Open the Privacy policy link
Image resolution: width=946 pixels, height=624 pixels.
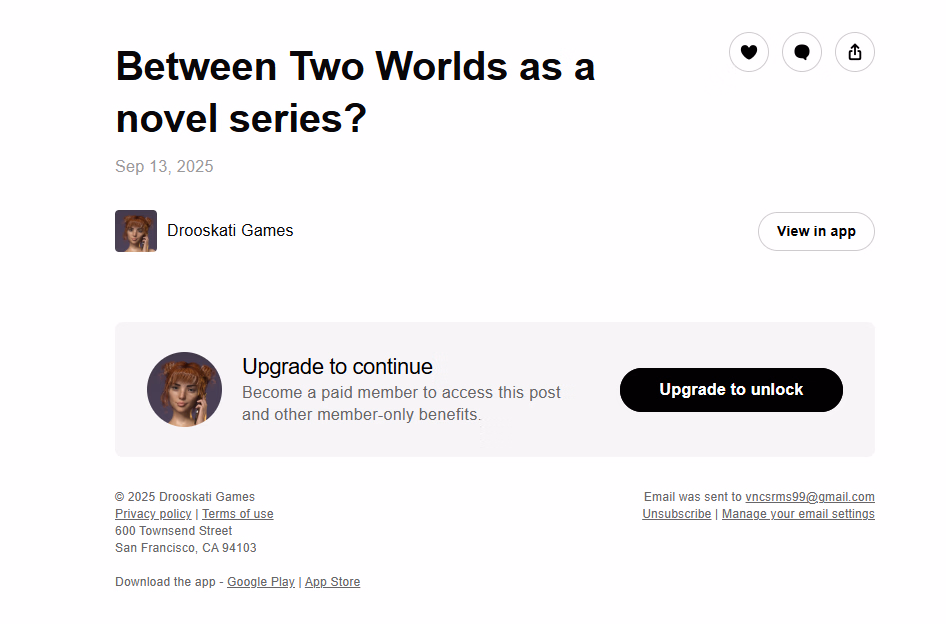(x=153, y=514)
